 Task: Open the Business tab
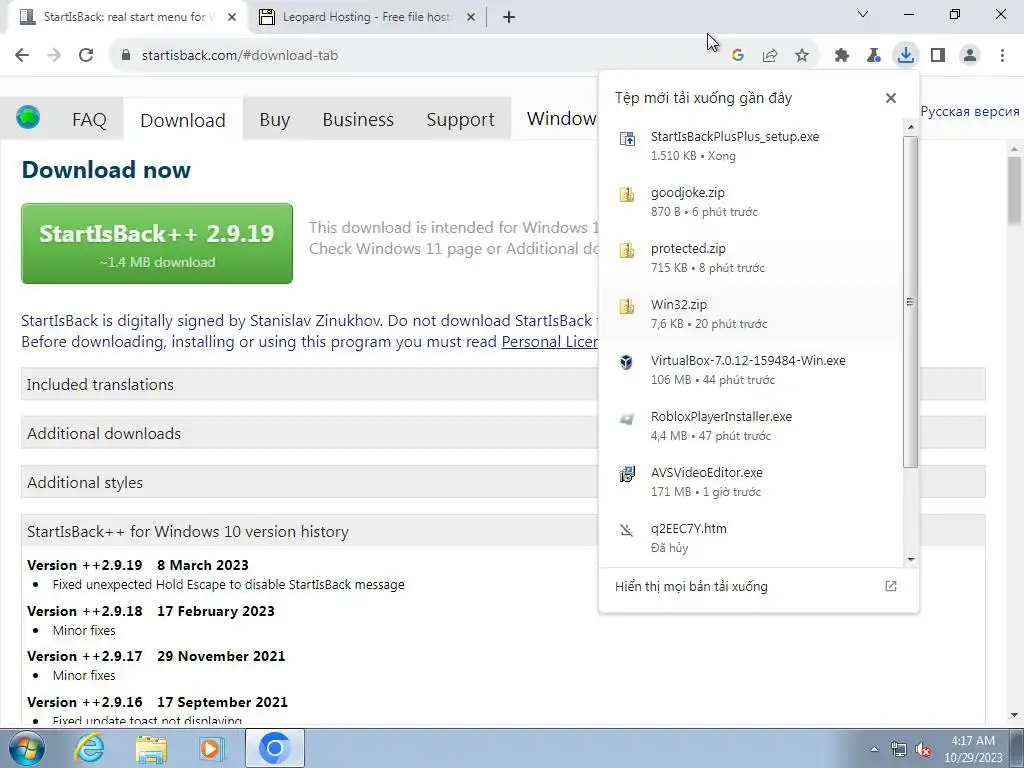[358, 120]
